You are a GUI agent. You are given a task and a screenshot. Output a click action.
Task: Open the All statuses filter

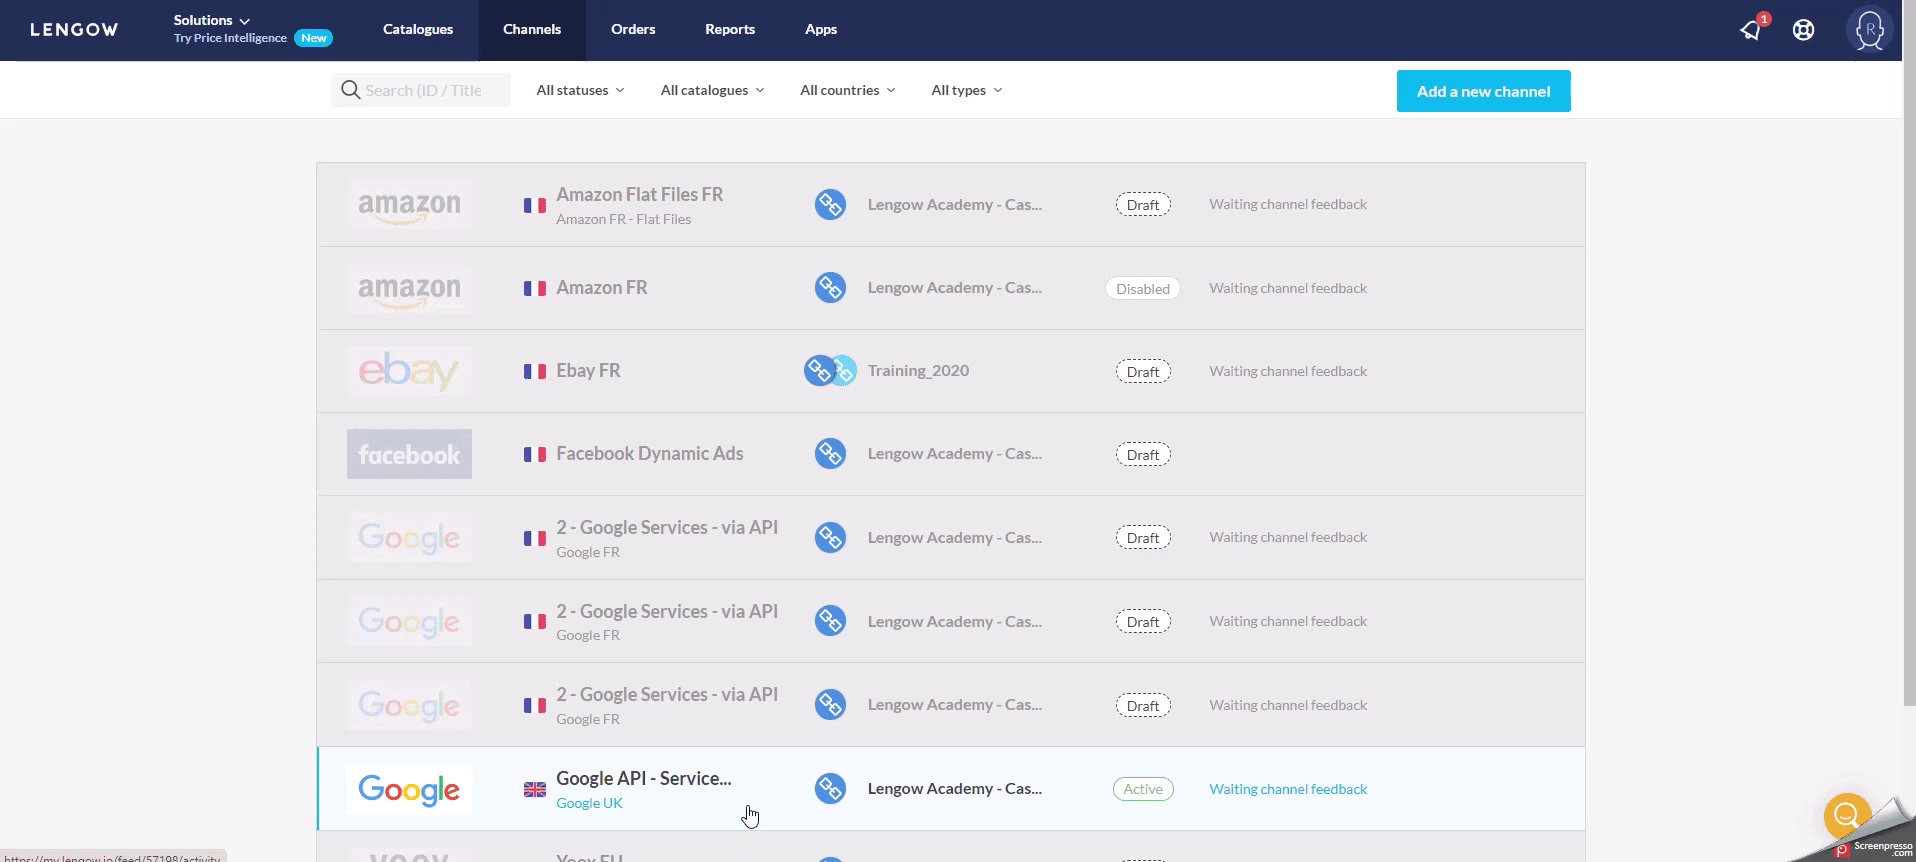click(x=580, y=90)
